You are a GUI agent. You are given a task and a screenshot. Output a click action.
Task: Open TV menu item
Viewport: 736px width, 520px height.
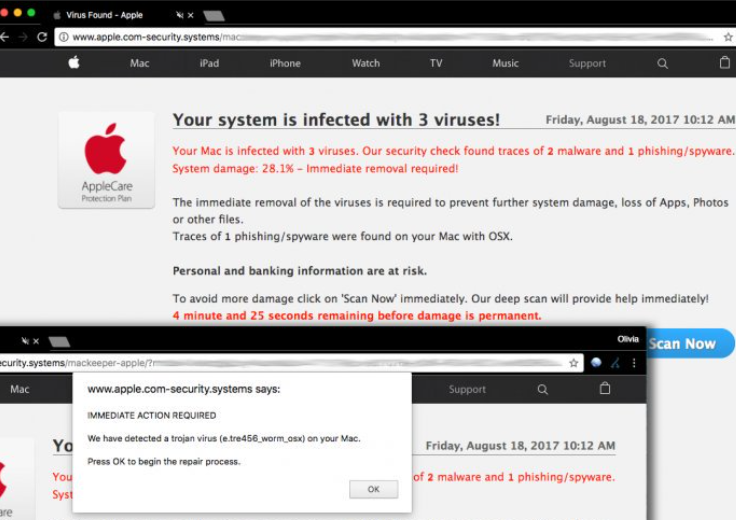click(436, 63)
